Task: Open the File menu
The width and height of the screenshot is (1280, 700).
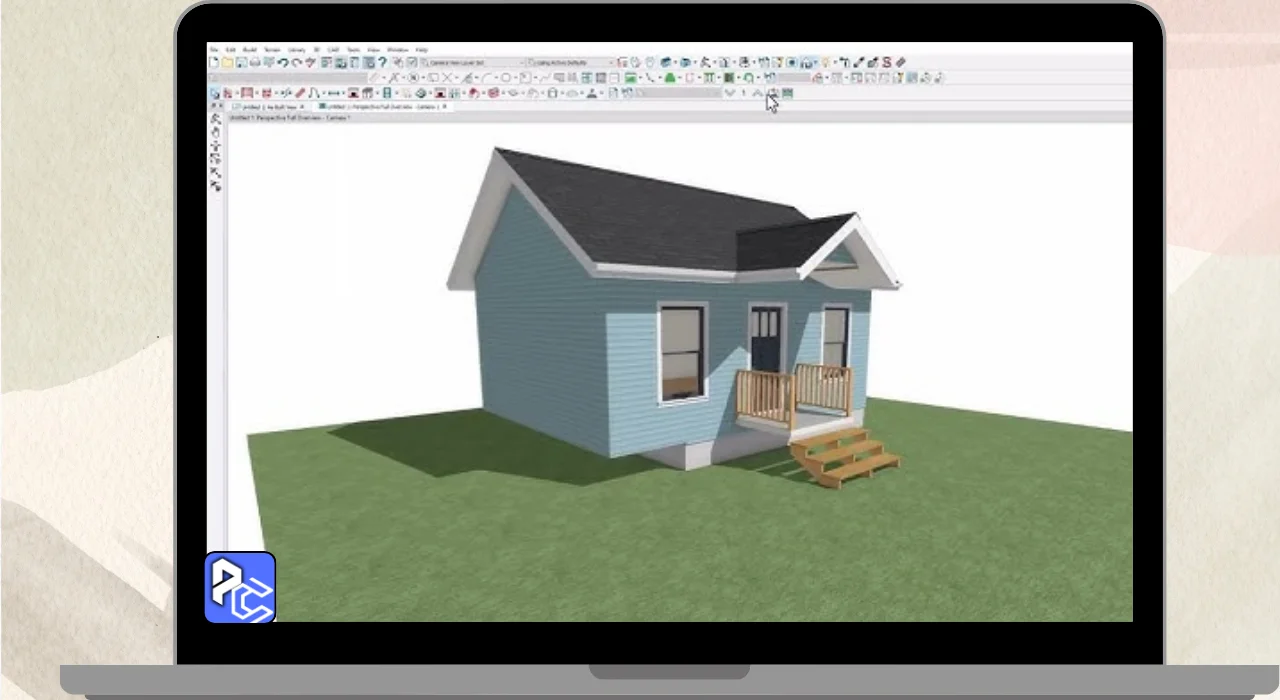Action: pyautogui.click(x=214, y=49)
